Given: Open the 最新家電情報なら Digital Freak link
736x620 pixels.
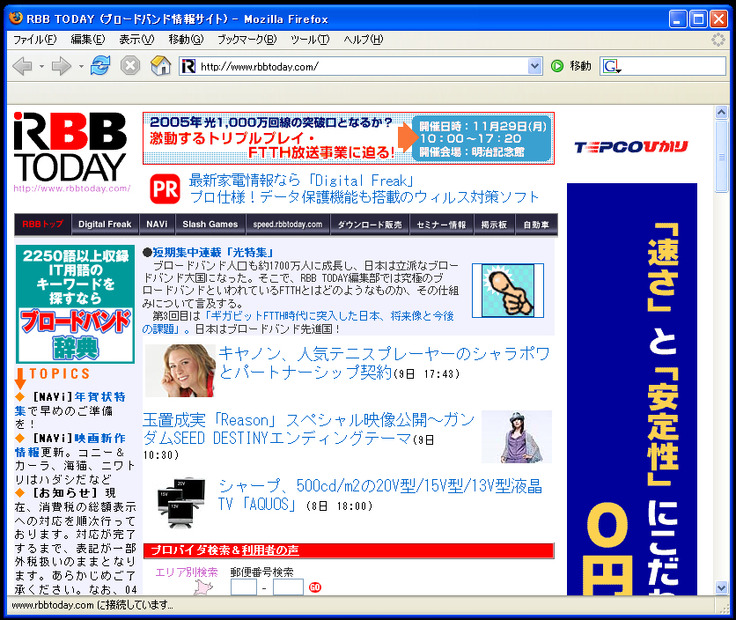Looking at the screenshot, I should [301, 181].
